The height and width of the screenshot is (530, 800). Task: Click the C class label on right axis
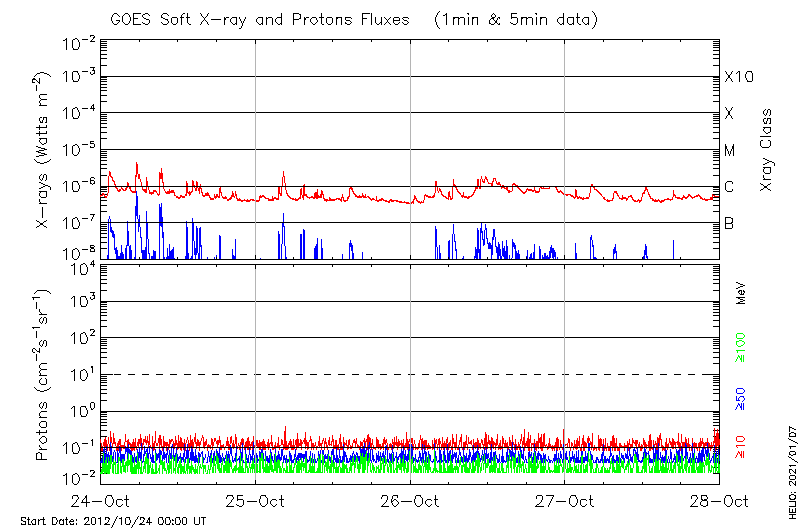pos(729,187)
